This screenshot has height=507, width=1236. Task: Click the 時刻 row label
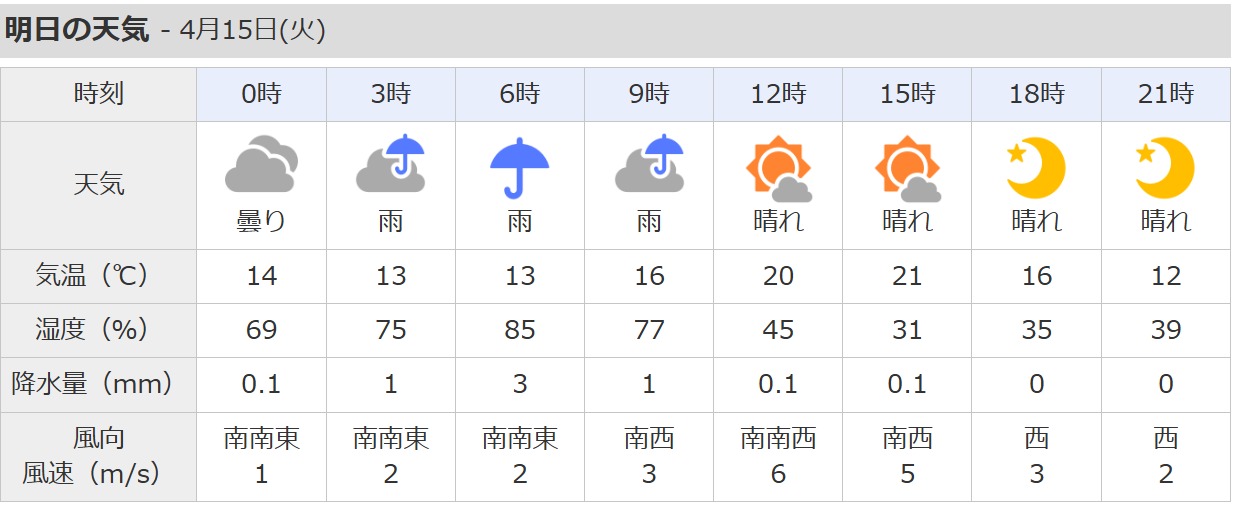(x=99, y=95)
